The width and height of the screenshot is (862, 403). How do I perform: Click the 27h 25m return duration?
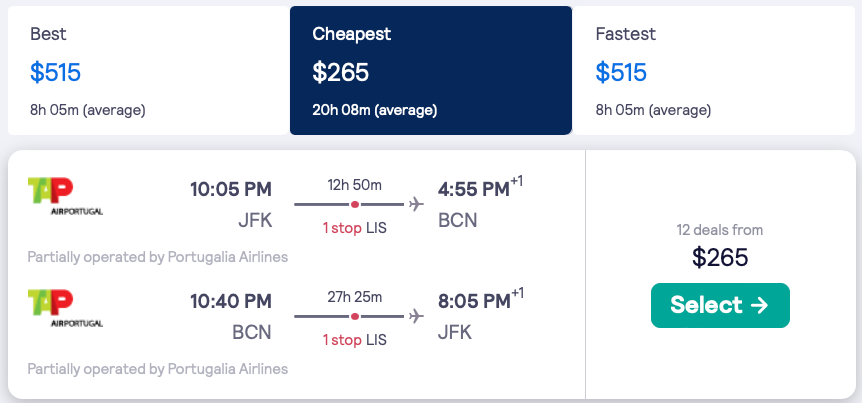coord(355,297)
